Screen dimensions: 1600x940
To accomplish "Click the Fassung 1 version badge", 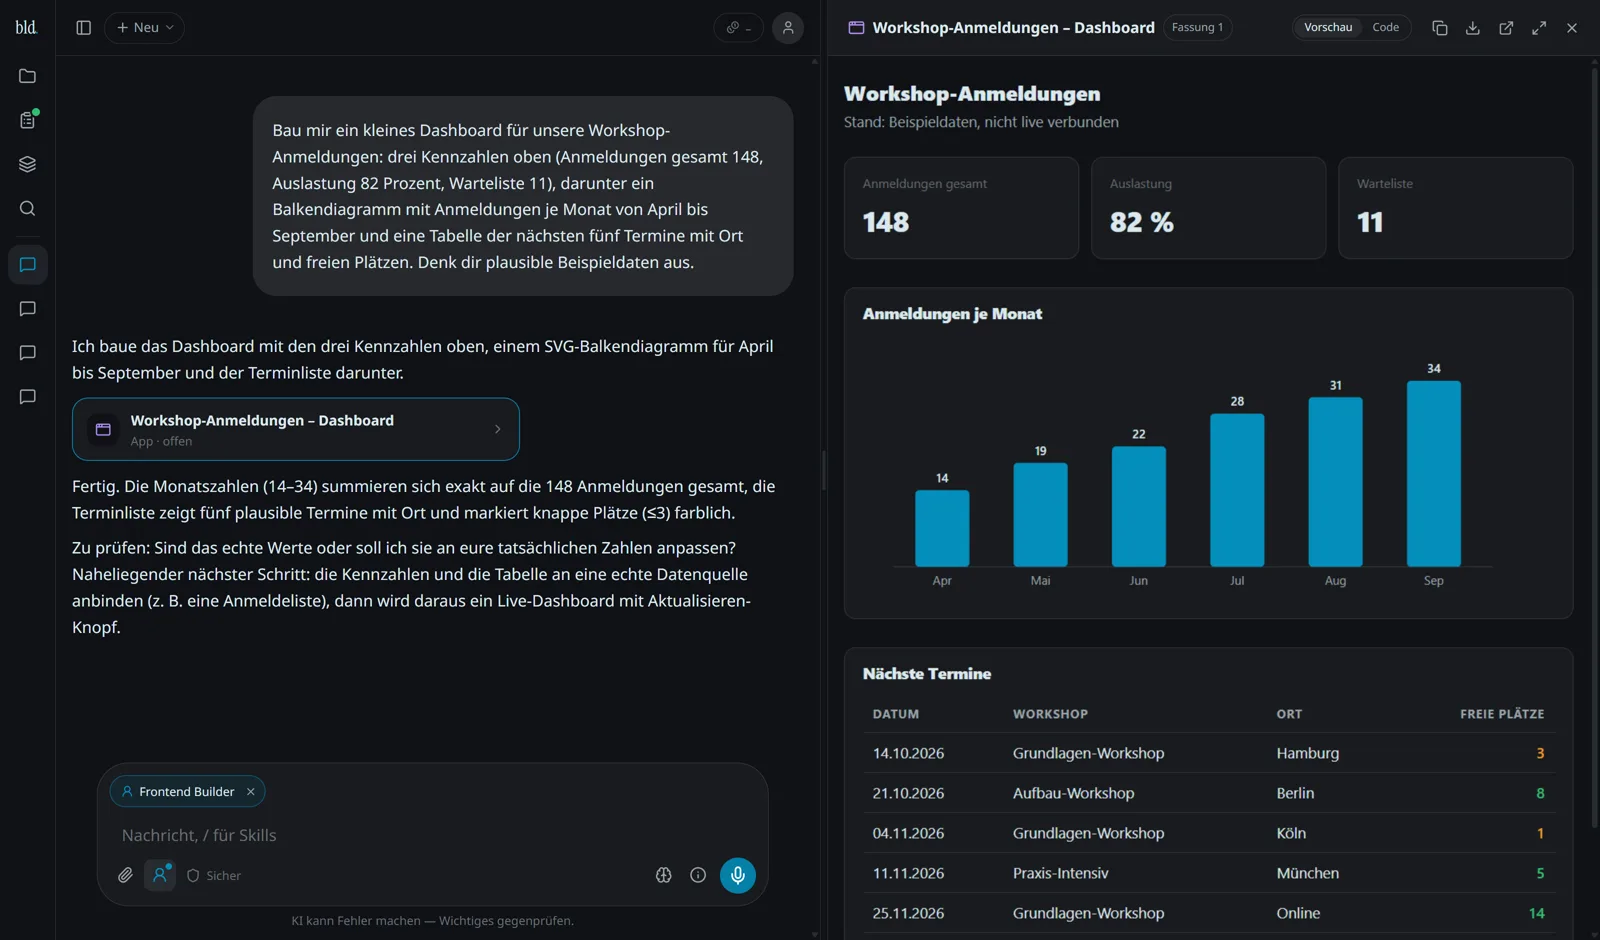I will 1197,28.
